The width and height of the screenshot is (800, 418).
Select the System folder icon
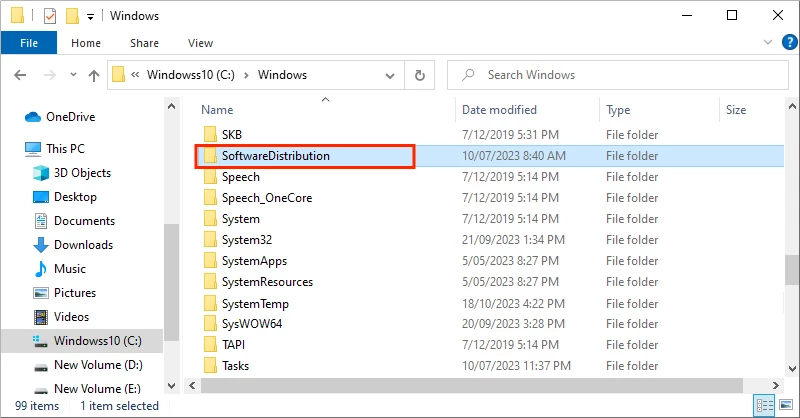coord(210,218)
